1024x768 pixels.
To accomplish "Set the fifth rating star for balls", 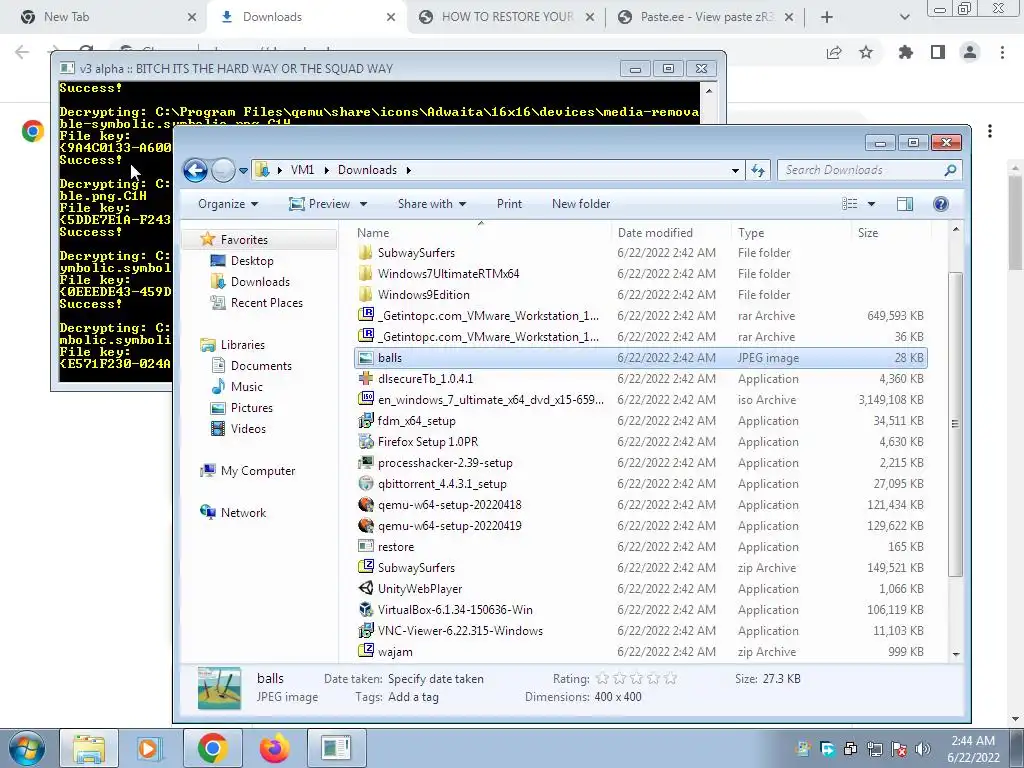I will [x=670, y=679].
